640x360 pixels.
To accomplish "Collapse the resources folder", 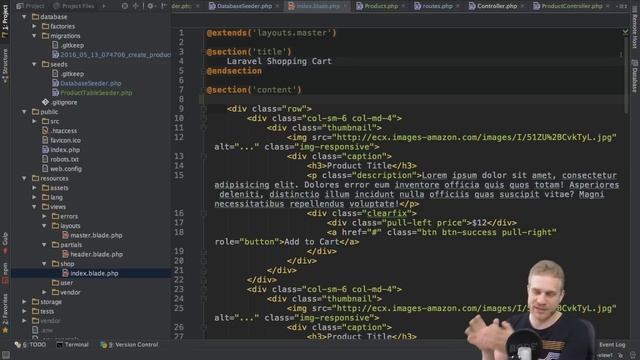I will click(x=24, y=178).
